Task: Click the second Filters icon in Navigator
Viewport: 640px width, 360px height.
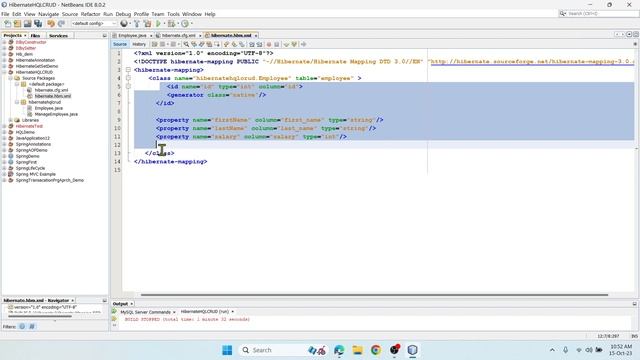Action: pyautogui.click(x=32, y=327)
